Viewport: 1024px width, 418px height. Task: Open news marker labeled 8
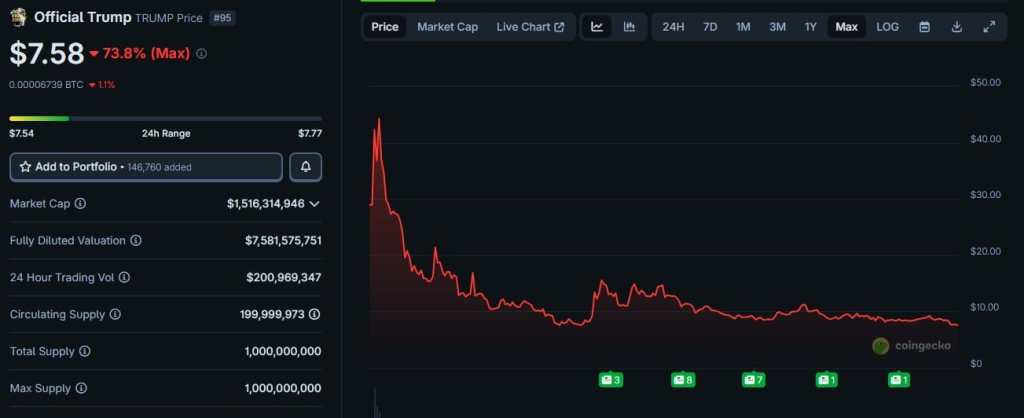[x=683, y=379]
